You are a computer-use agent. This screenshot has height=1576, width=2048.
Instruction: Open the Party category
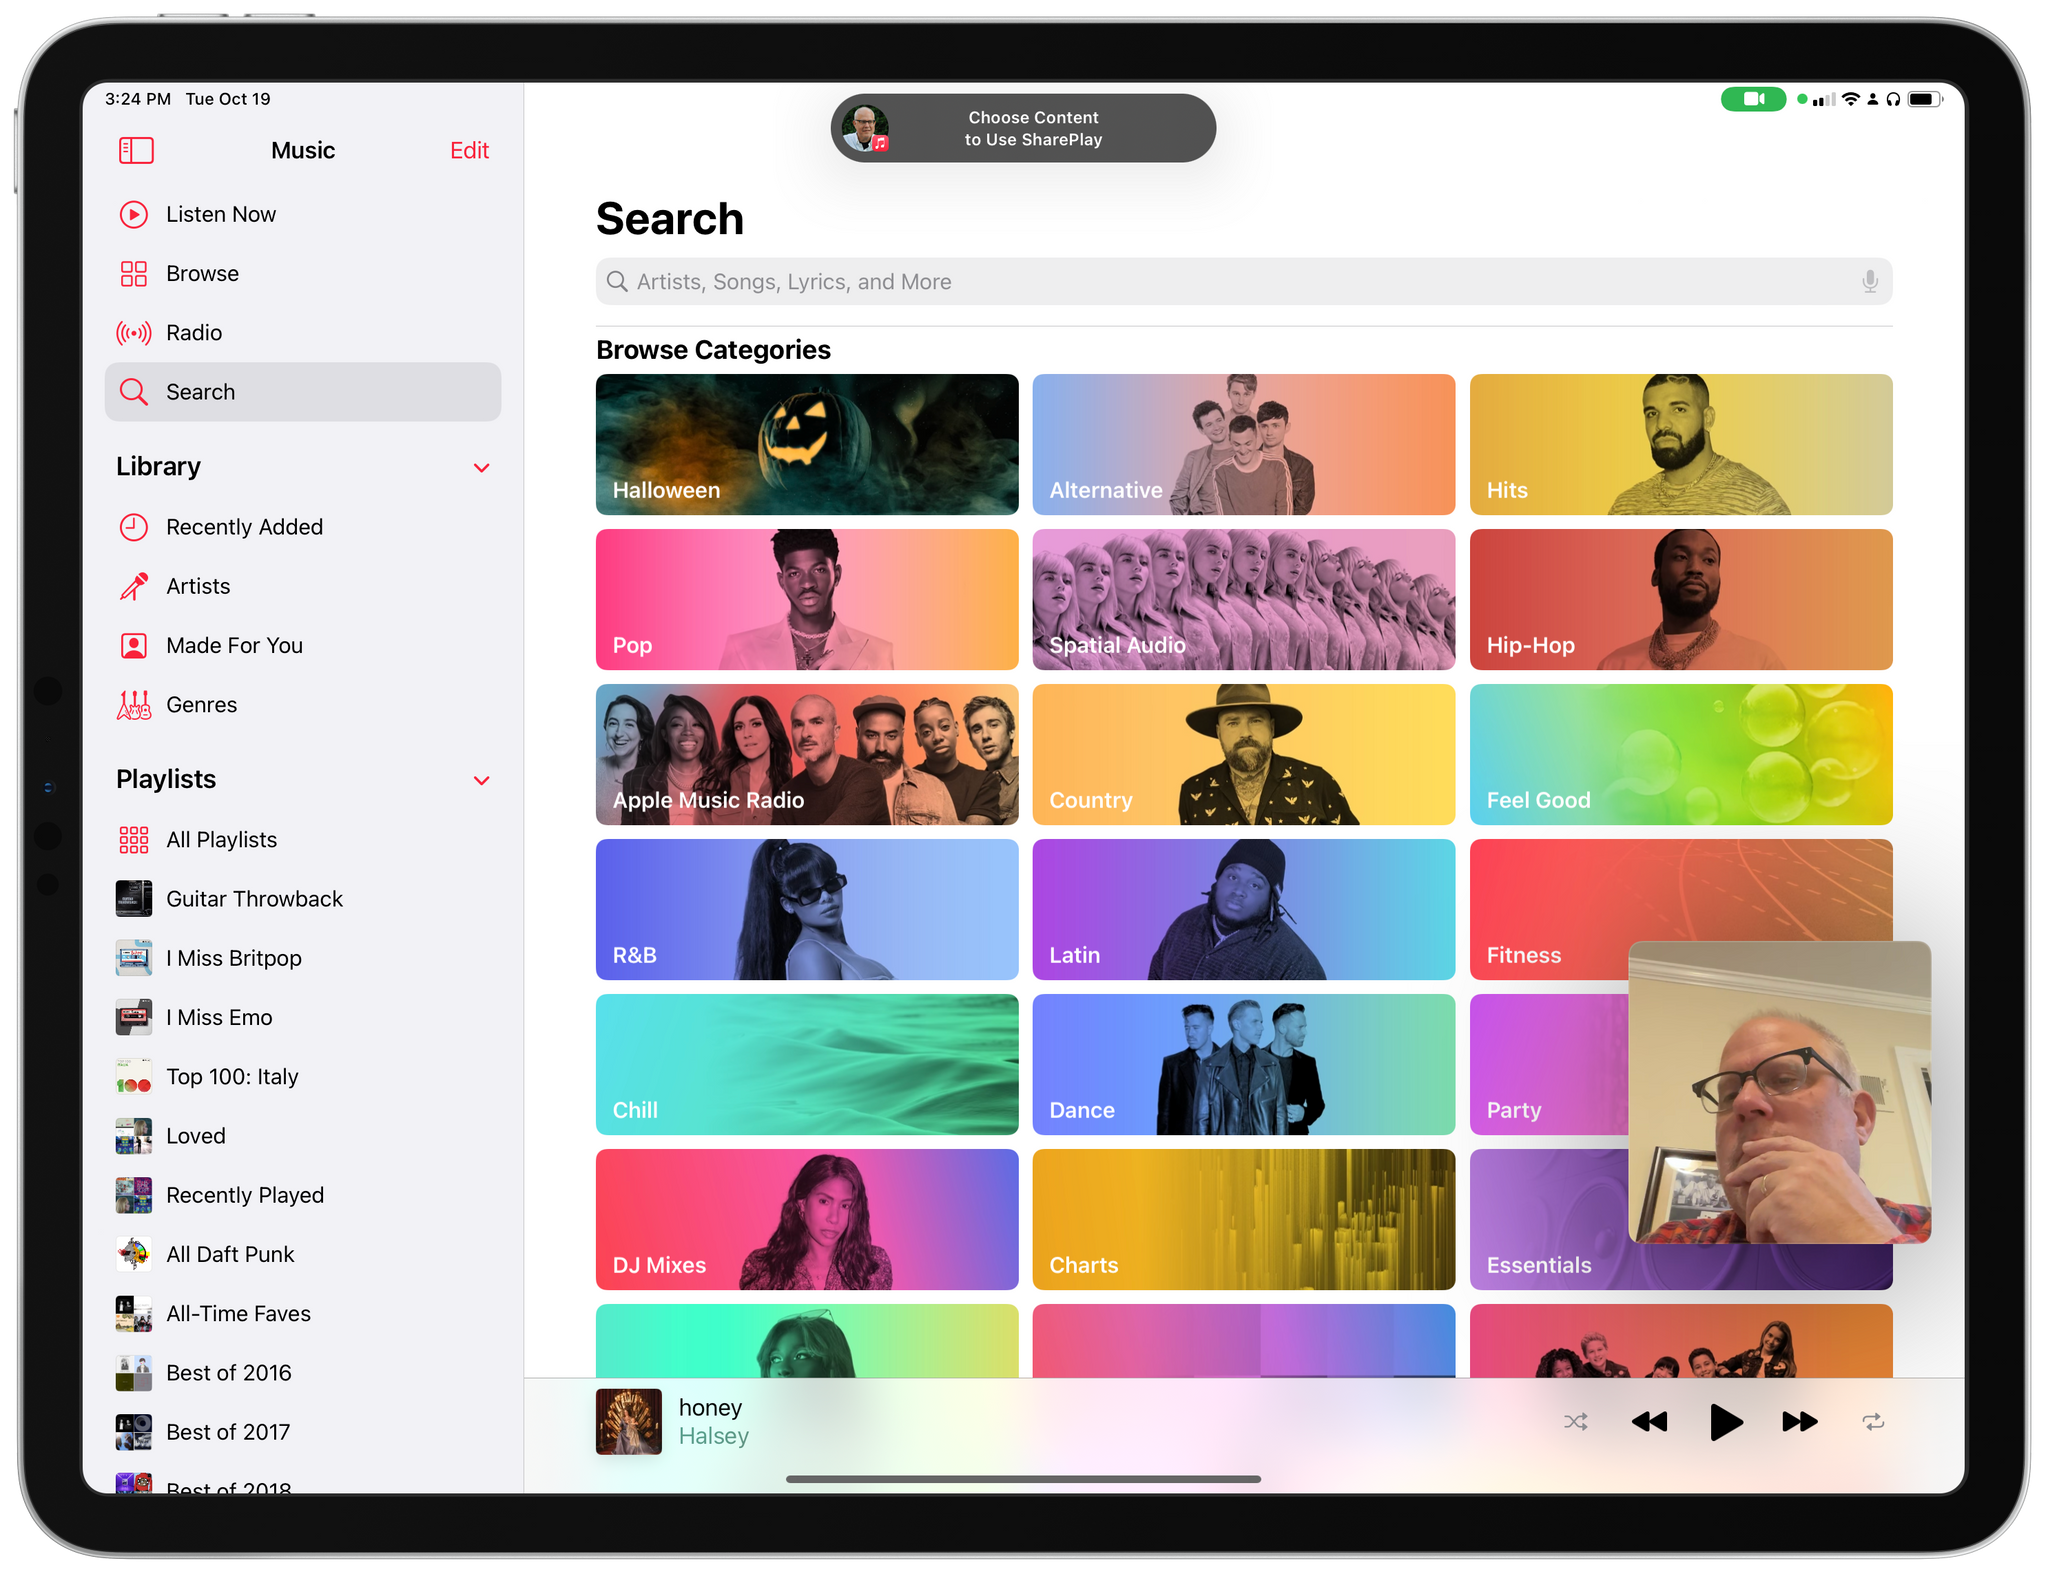click(1548, 1065)
